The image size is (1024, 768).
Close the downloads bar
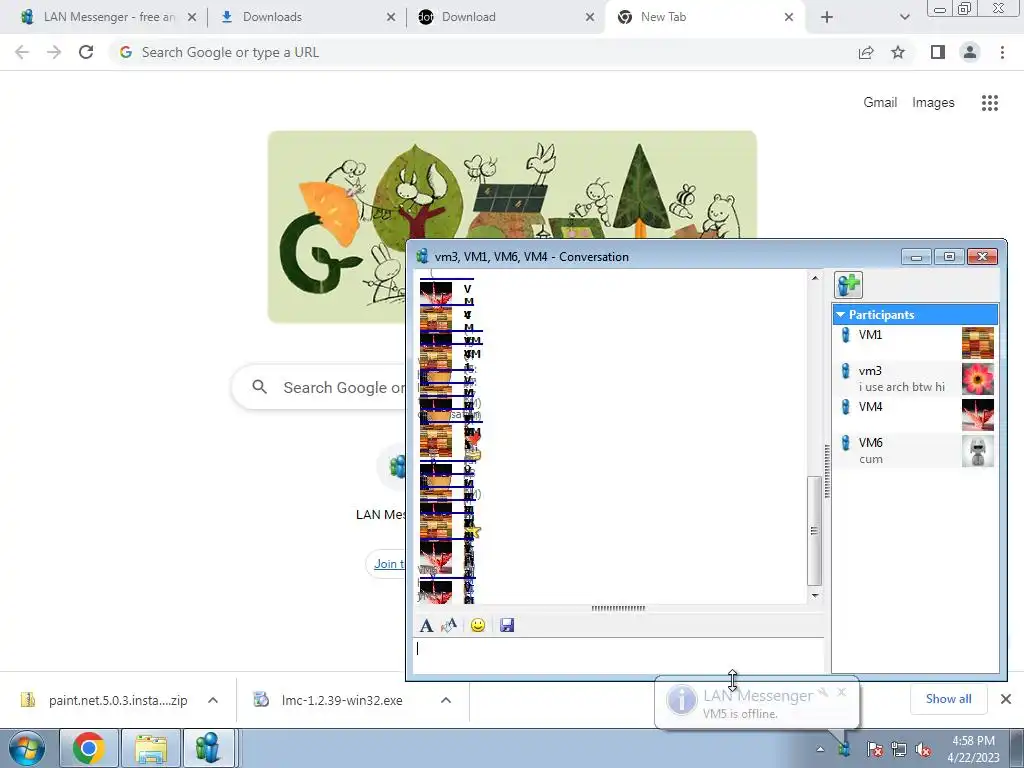(1006, 699)
